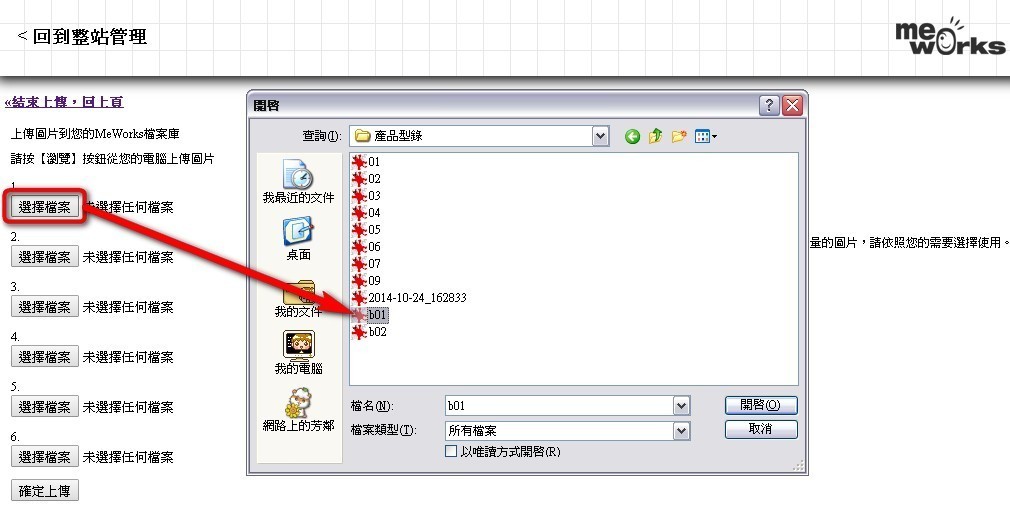Select 網路上的芳鄰 in places bar

point(298,410)
